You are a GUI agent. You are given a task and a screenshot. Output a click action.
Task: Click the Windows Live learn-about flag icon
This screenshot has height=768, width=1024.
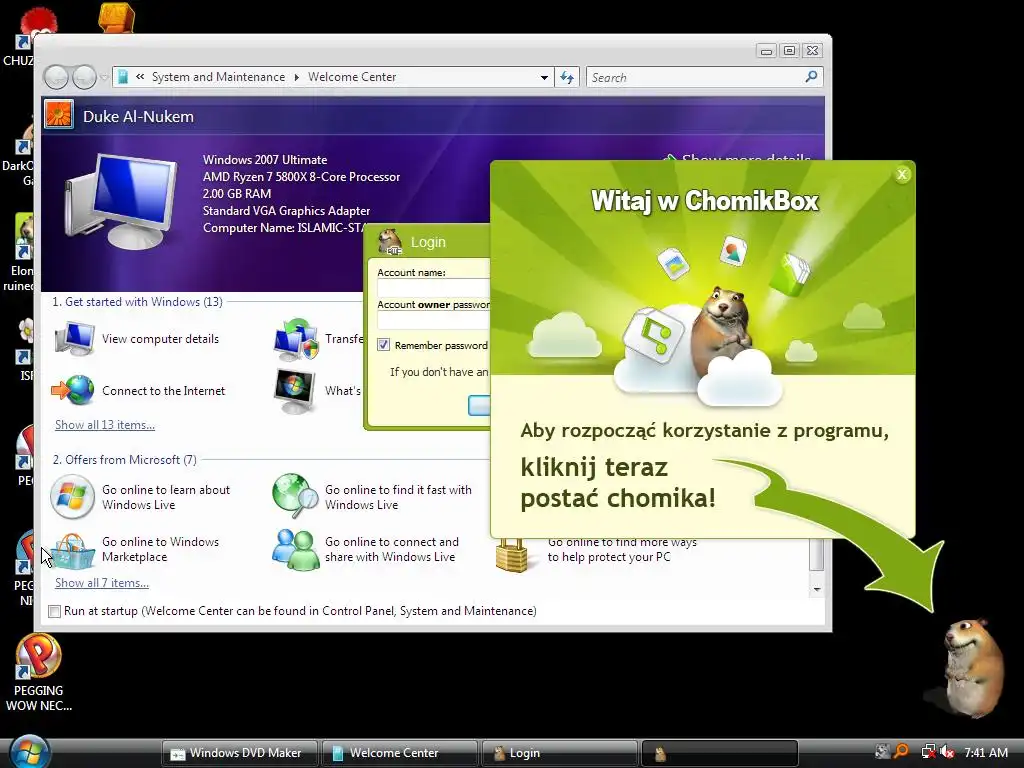point(72,496)
